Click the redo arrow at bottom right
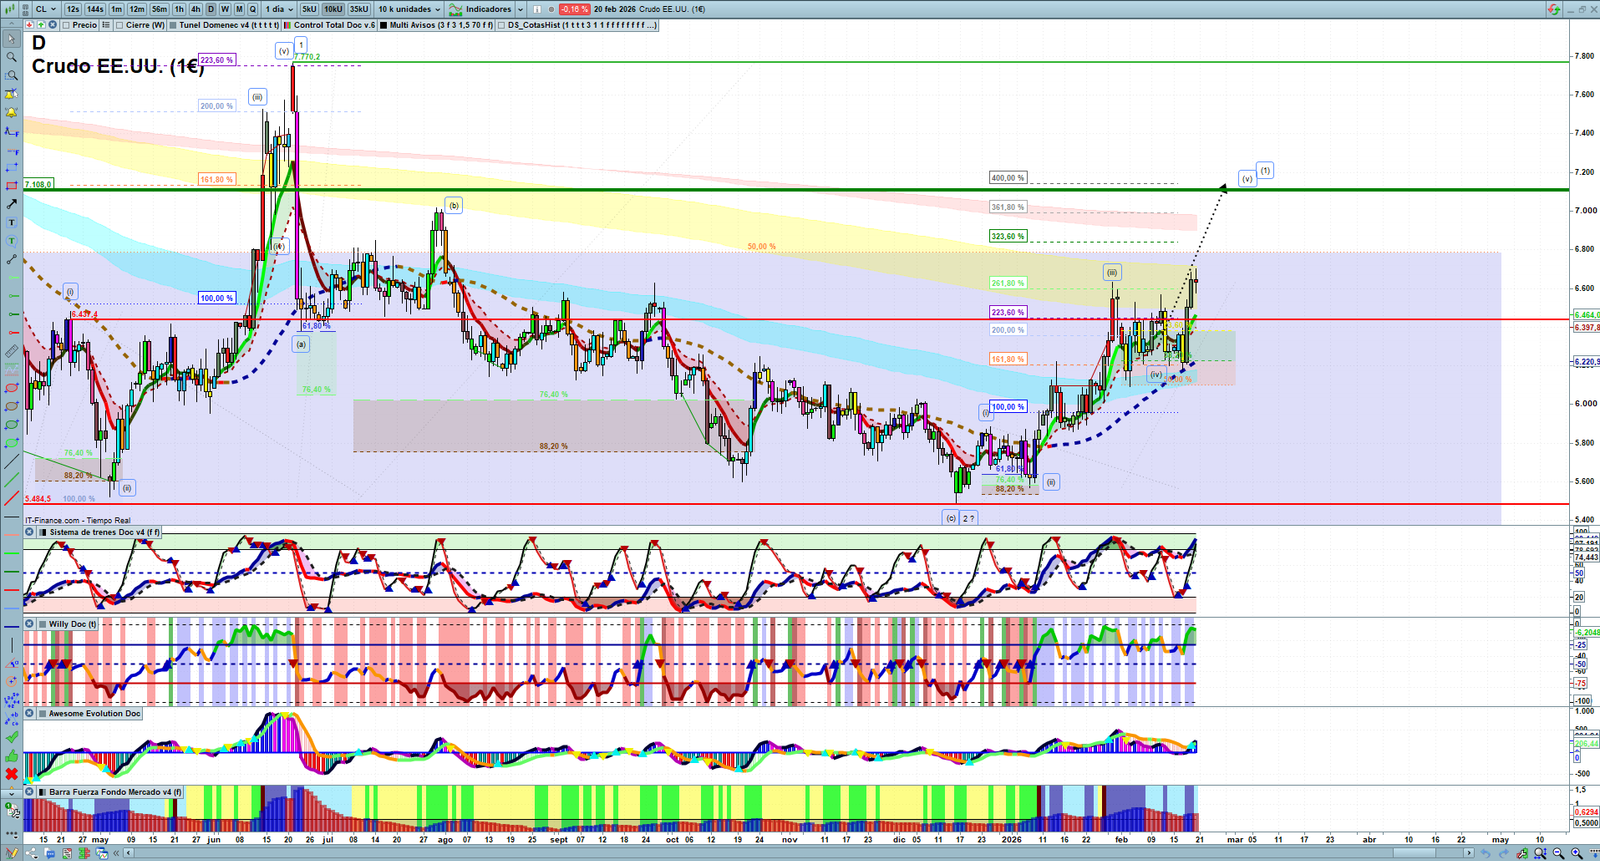 [x=1503, y=853]
